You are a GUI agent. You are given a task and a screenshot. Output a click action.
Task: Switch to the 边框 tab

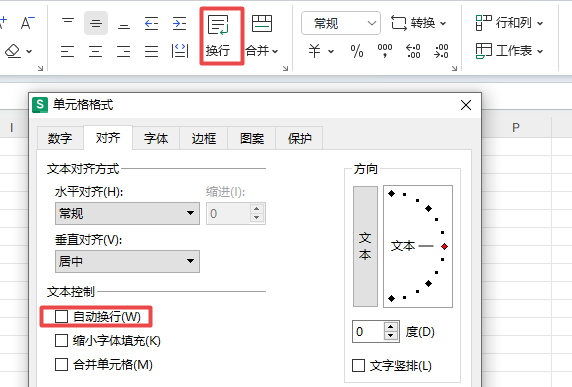204,139
